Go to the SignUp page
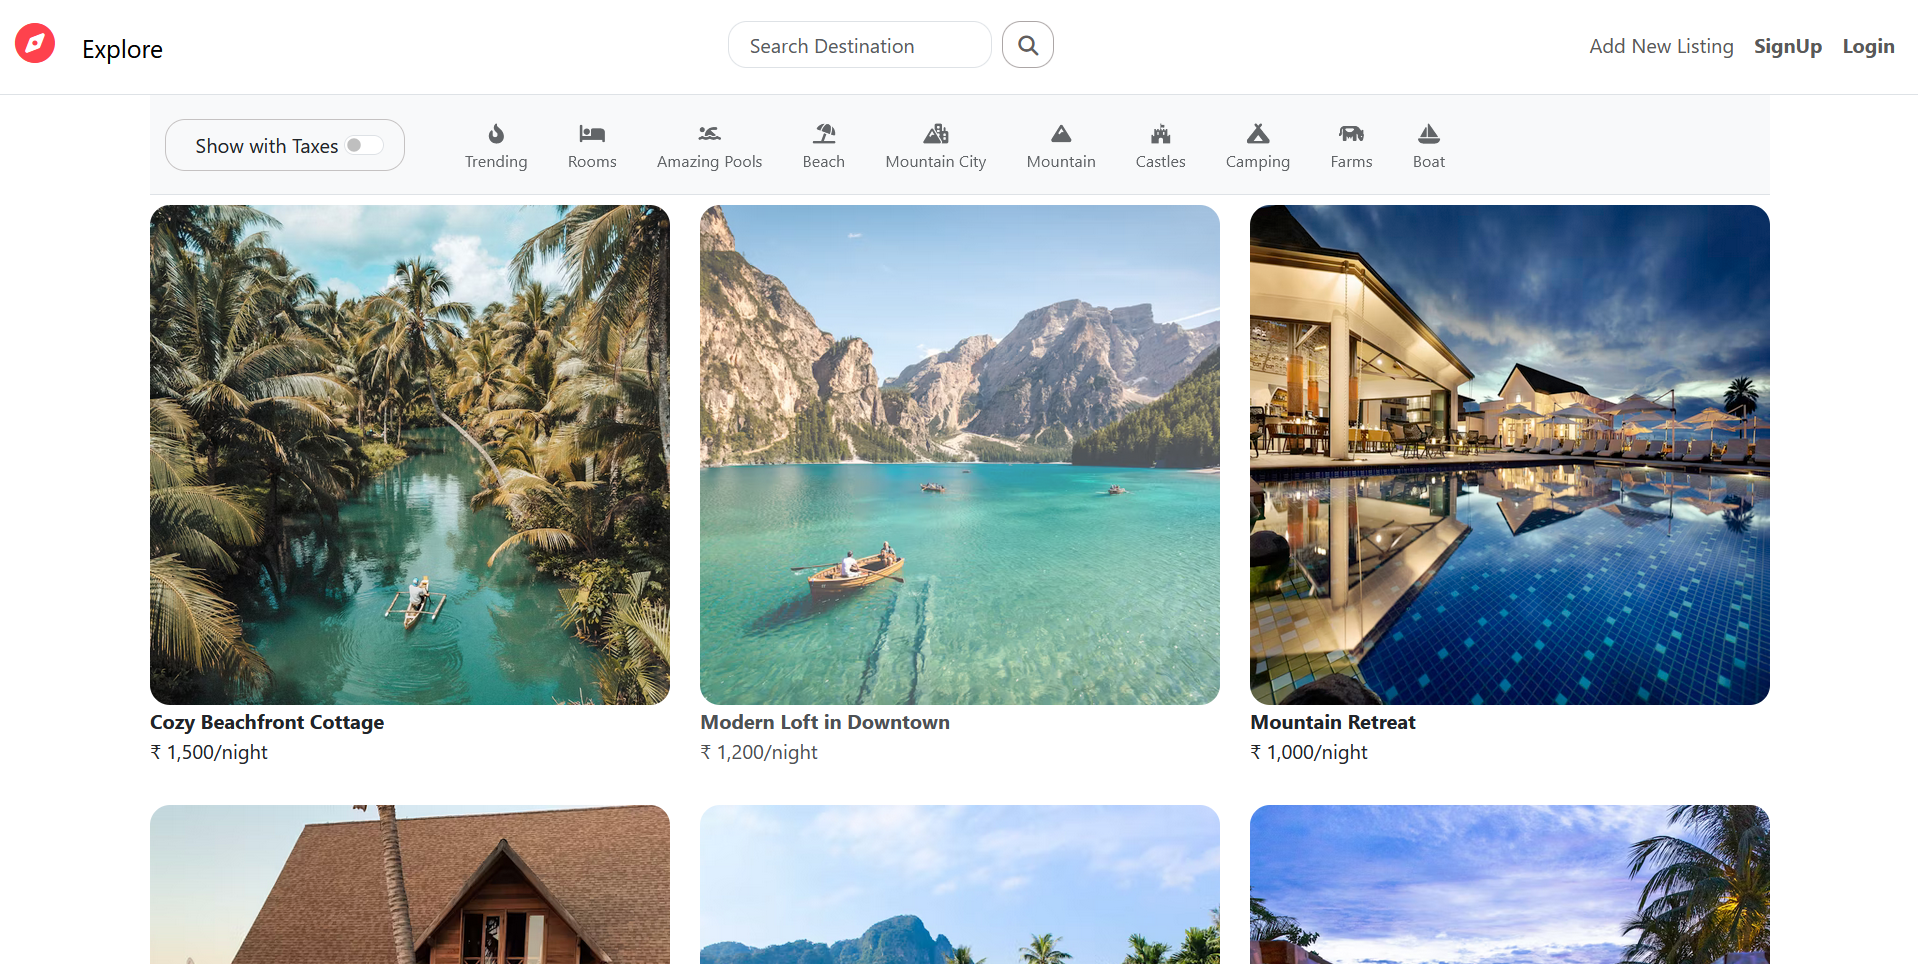The image size is (1918, 964). [1787, 46]
